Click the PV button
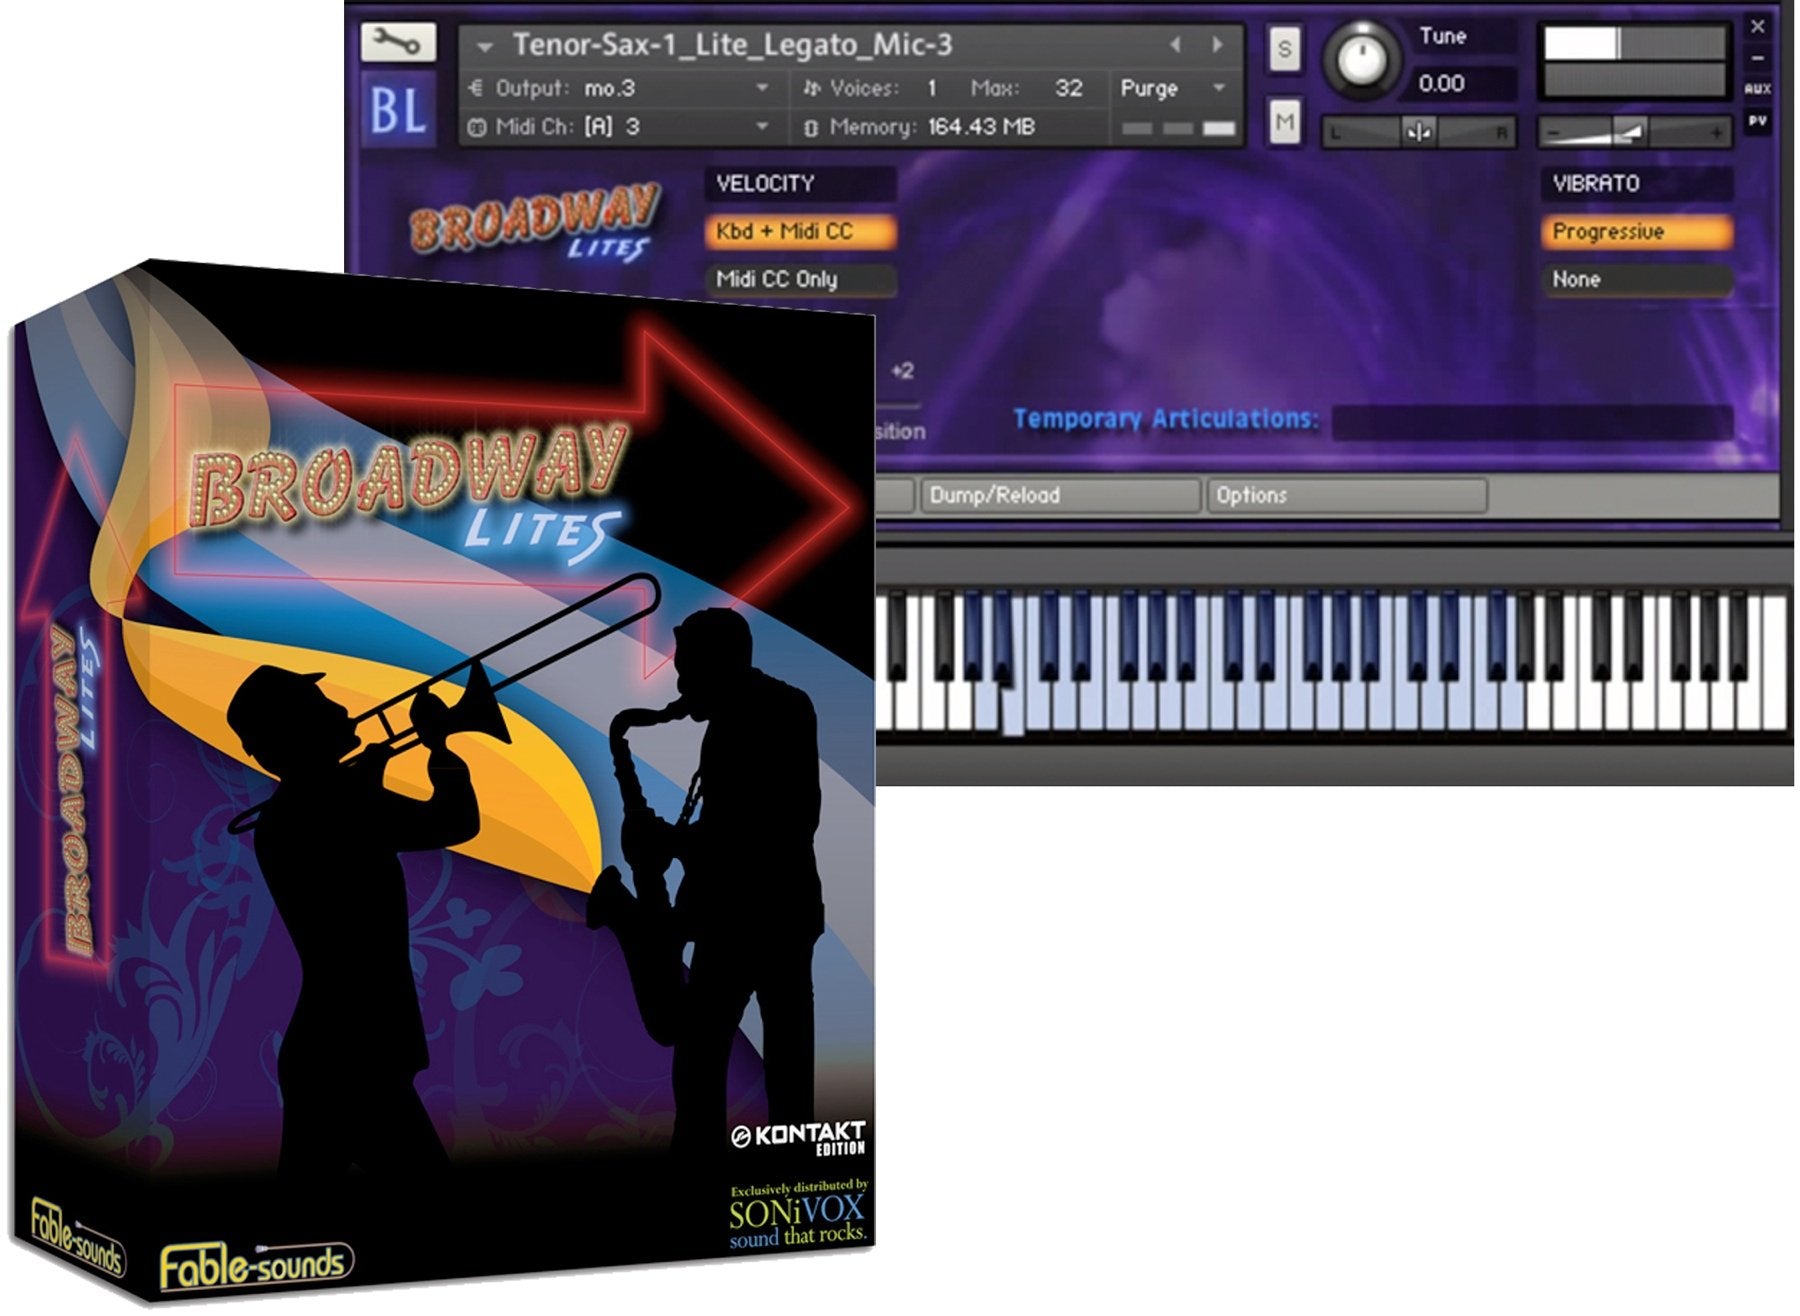 click(1757, 121)
